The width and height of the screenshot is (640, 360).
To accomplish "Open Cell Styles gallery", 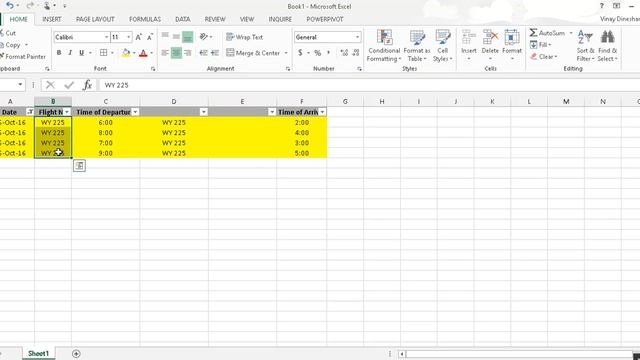I will click(x=442, y=46).
